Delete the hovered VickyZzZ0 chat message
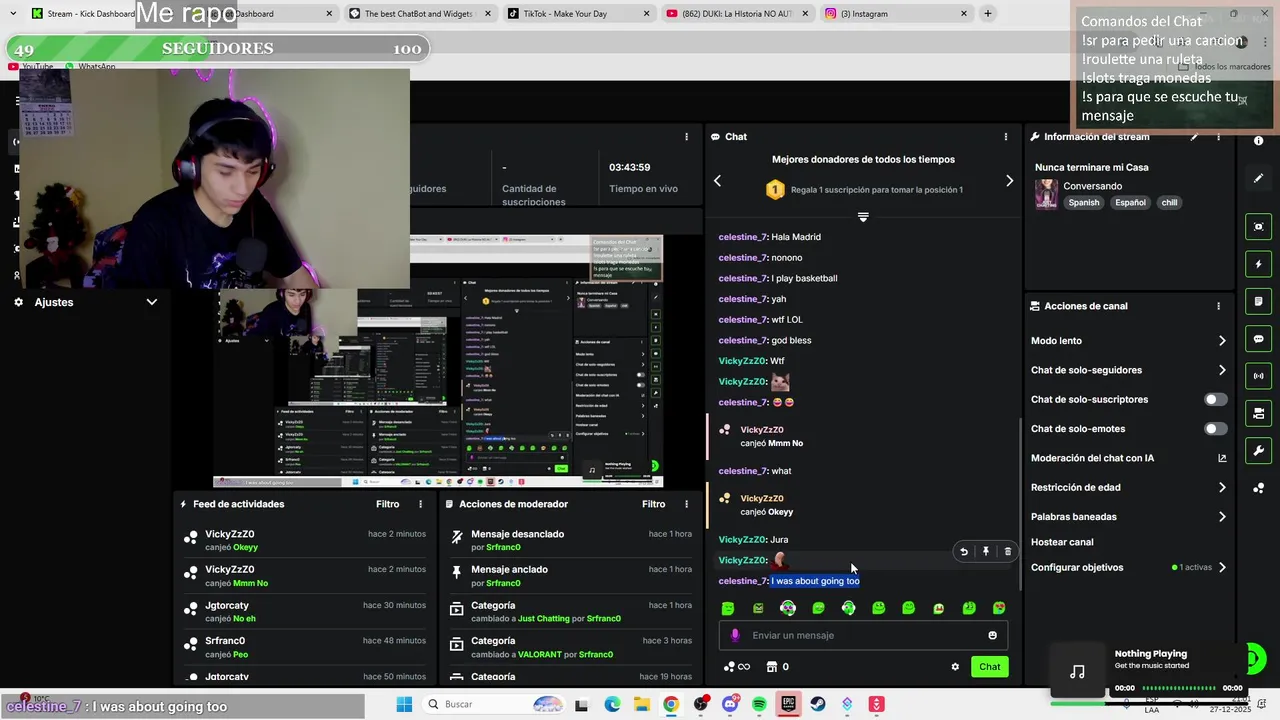1280x720 pixels. [x=1008, y=551]
